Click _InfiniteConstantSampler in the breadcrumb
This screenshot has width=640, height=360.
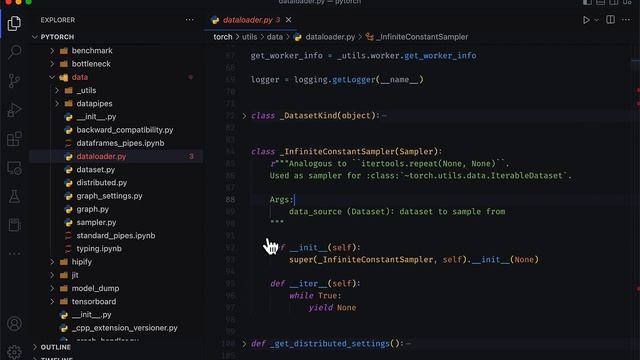(x=422, y=37)
